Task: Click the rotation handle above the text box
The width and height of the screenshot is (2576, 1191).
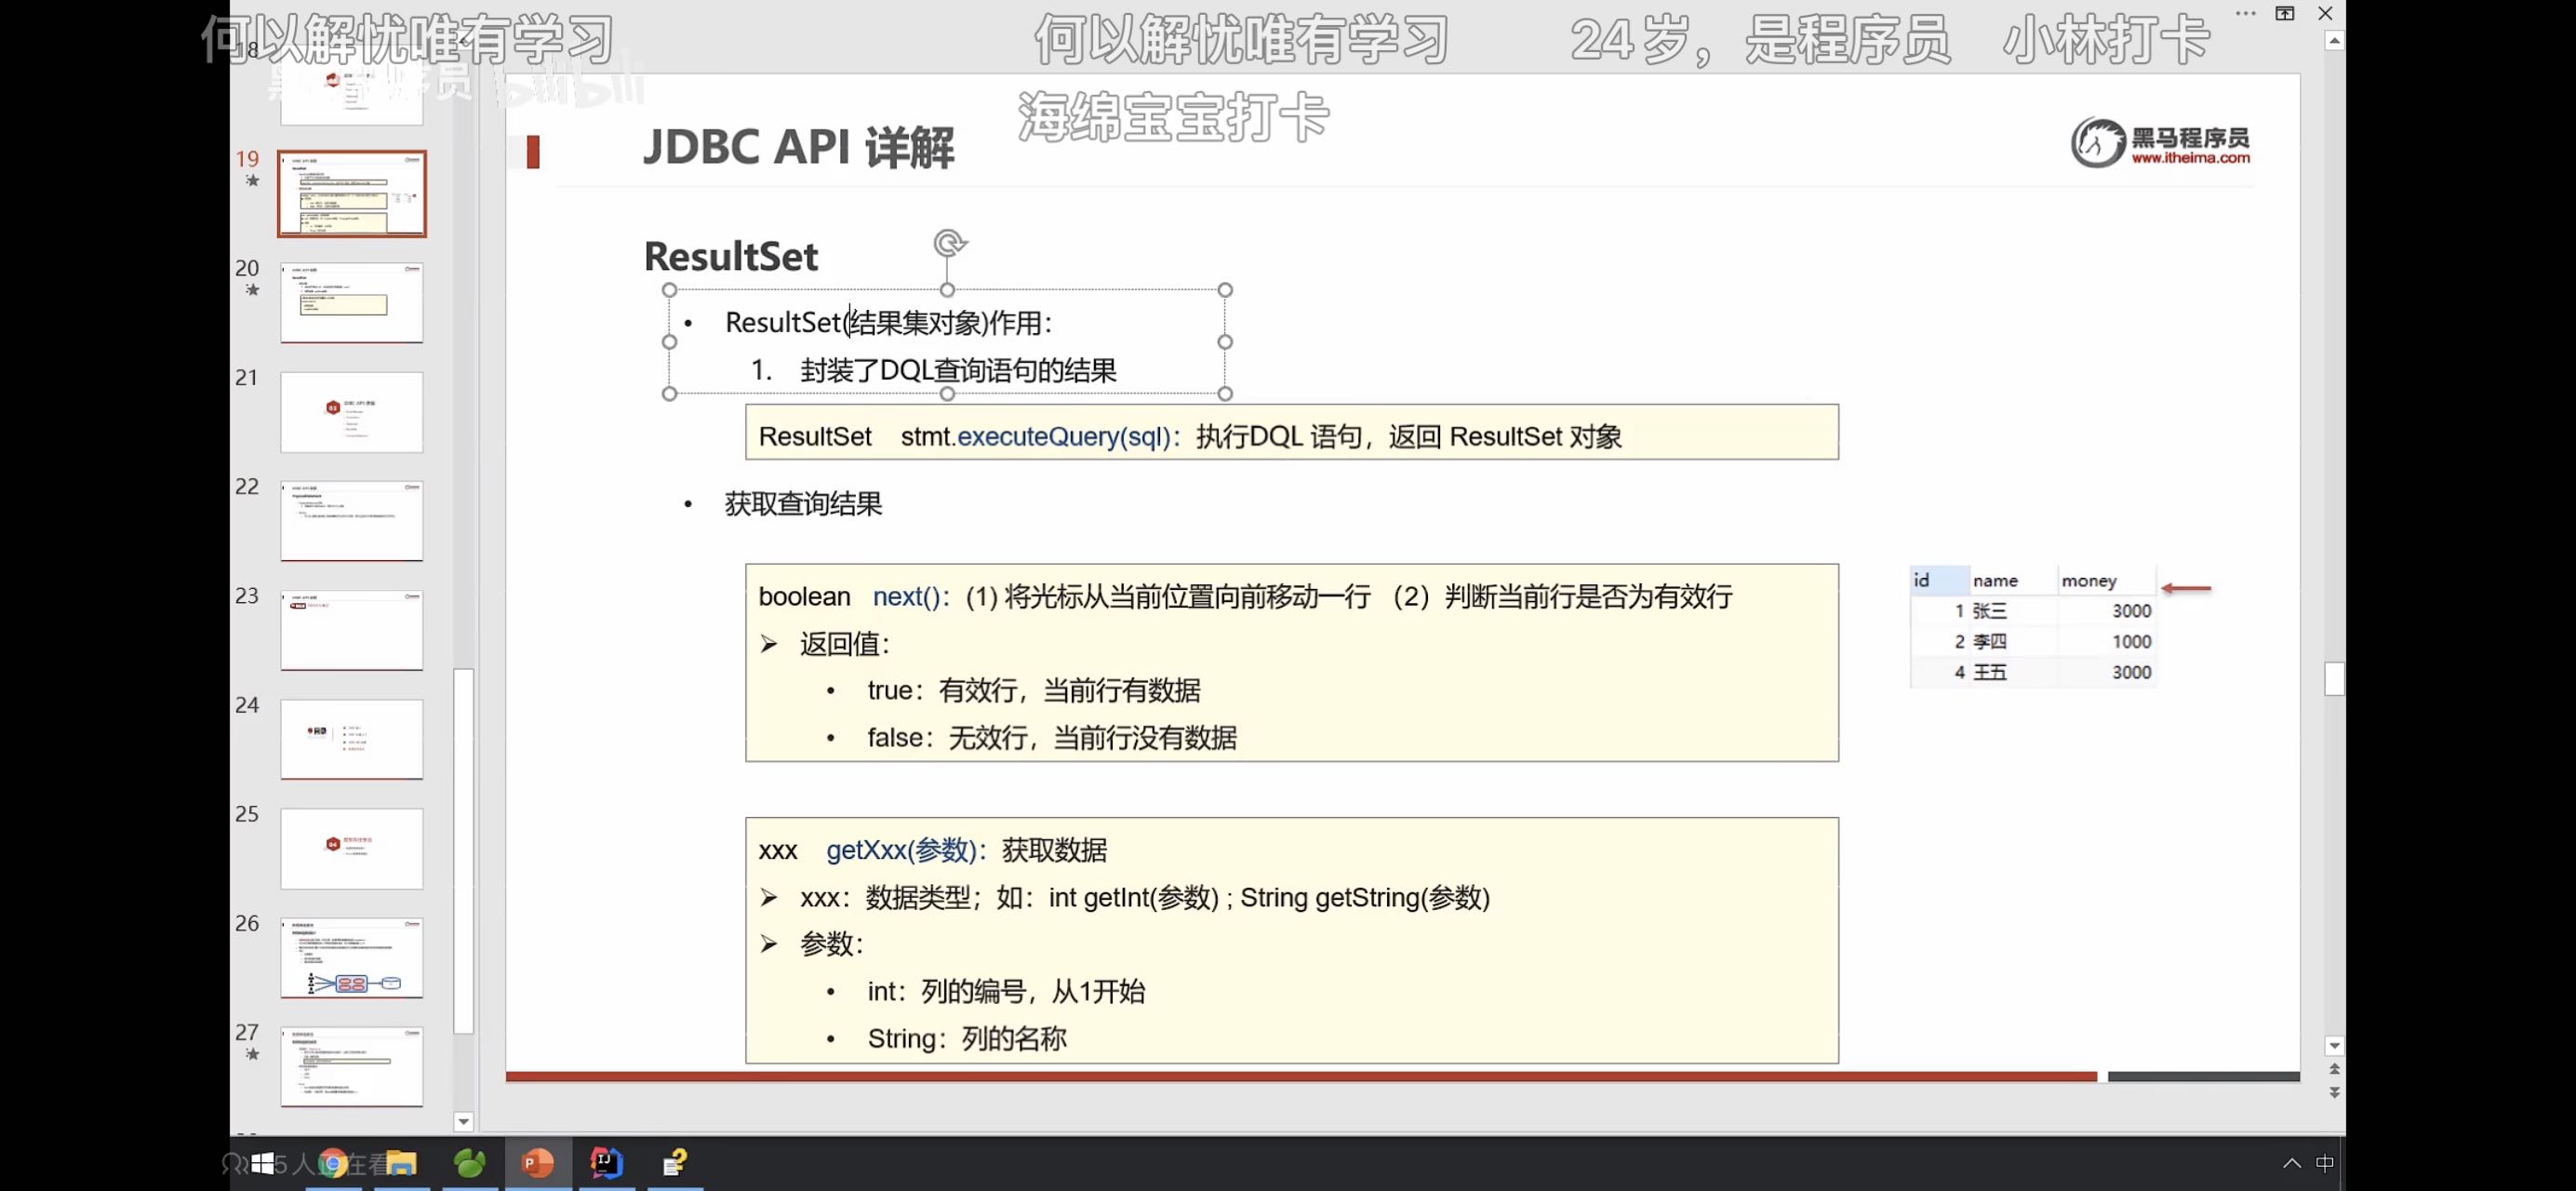Action: [x=948, y=243]
